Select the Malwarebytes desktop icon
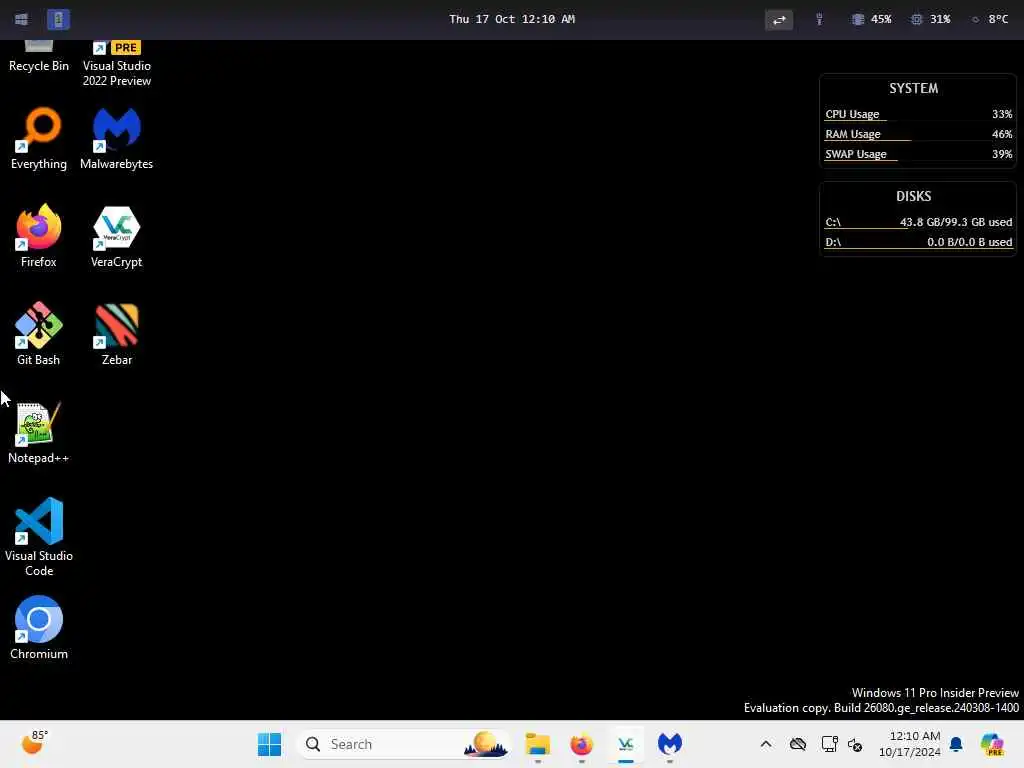Viewport: 1024px width, 768px height. (x=116, y=138)
